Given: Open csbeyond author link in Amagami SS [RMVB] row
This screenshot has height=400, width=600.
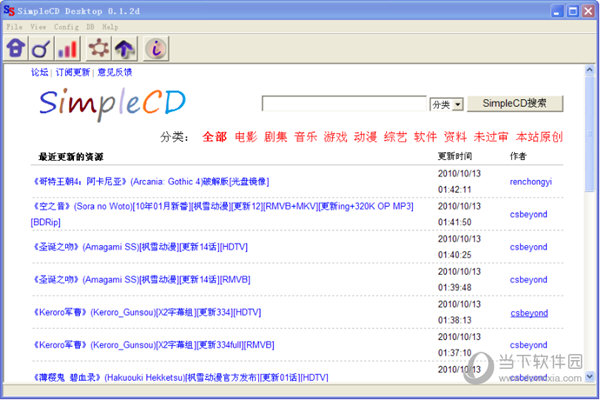Looking at the screenshot, I should (528, 280).
